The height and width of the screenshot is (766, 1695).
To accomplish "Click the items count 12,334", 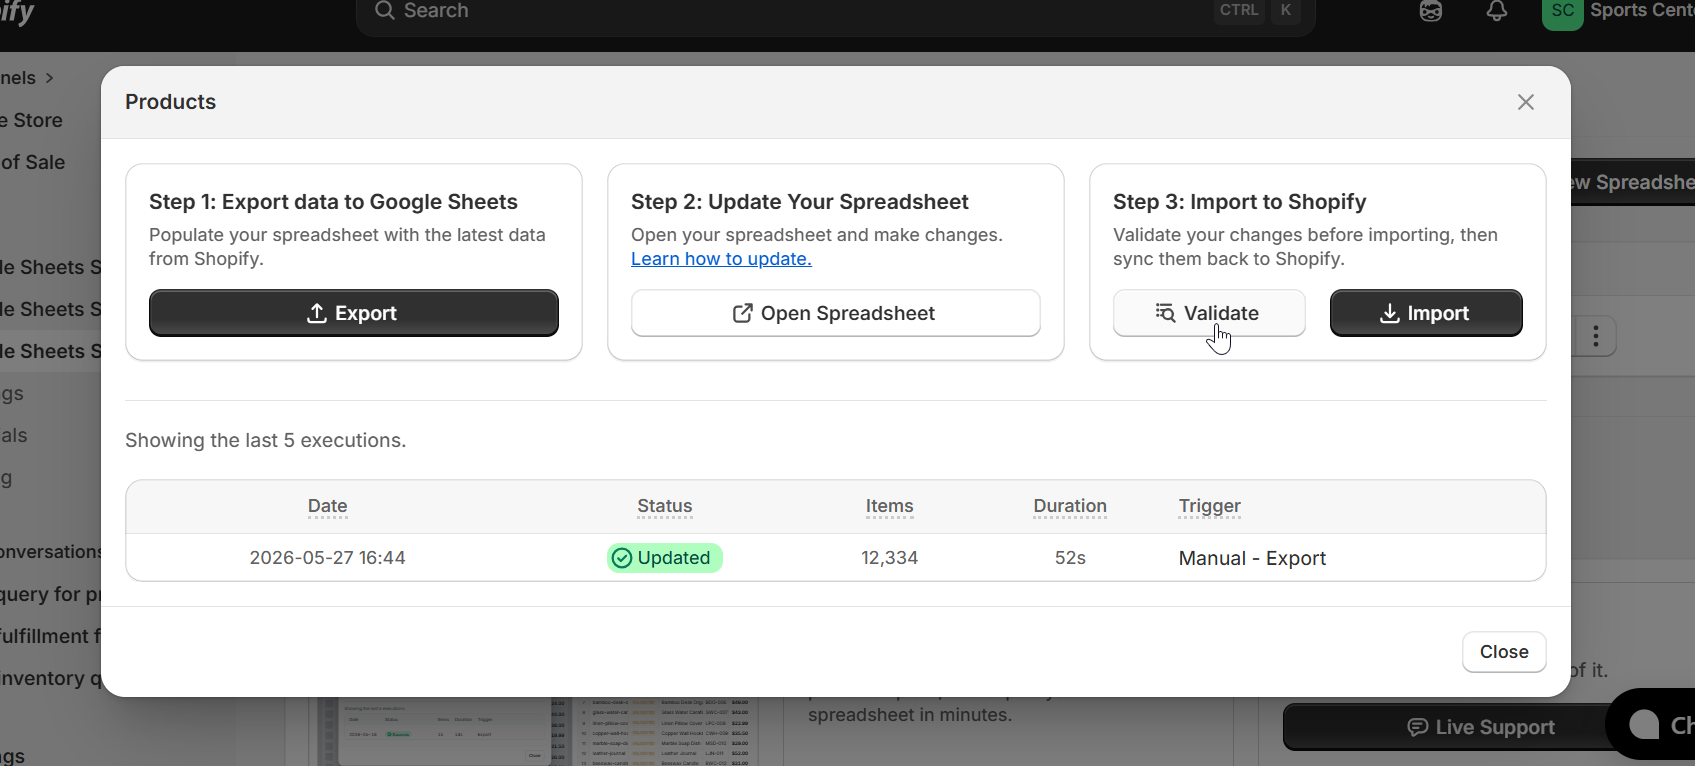I will tap(889, 558).
